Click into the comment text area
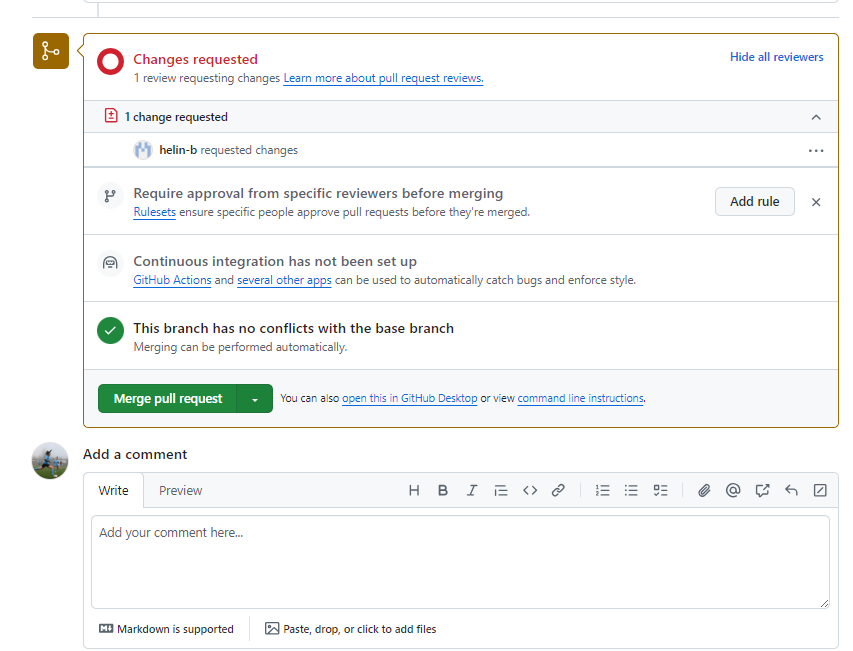 pos(460,561)
